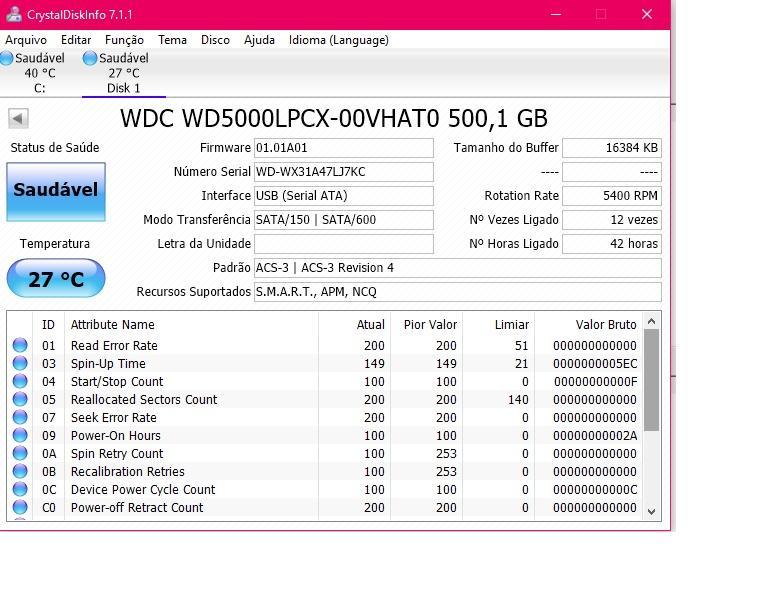Click the disk model title WDC WD5000LPCX-00VHAT0

(x=280, y=118)
